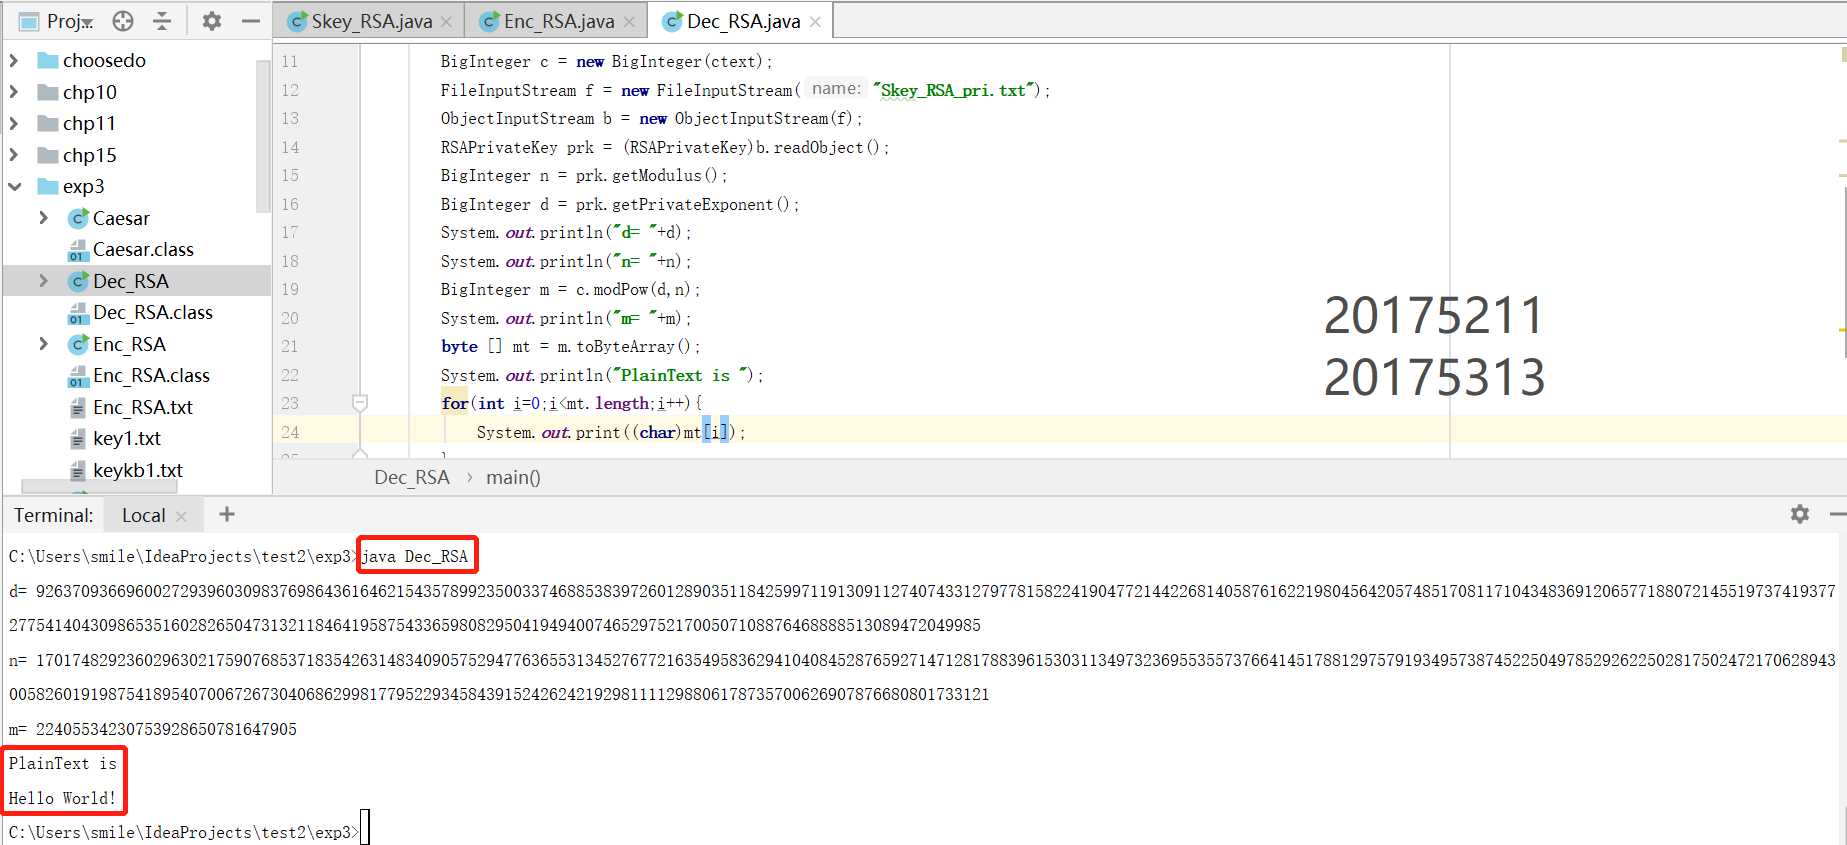The height and width of the screenshot is (845, 1847).
Task: Close the Enc_RSA.java tab
Action: (x=629, y=22)
